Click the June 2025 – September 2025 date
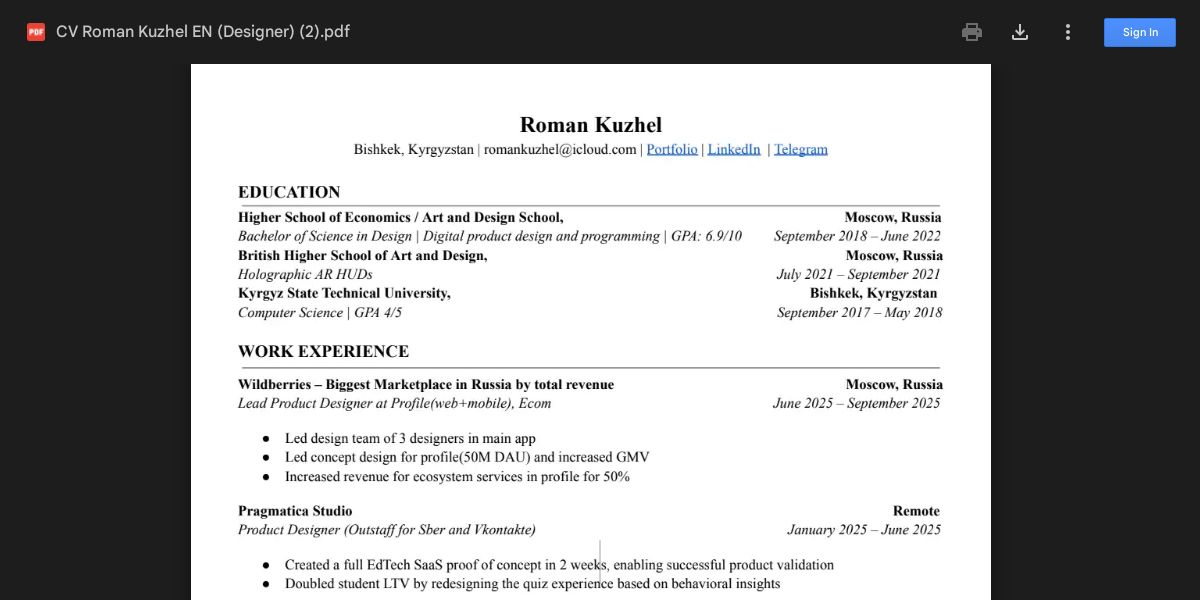Image resolution: width=1200 pixels, height=600 pixels. (857, 403)
